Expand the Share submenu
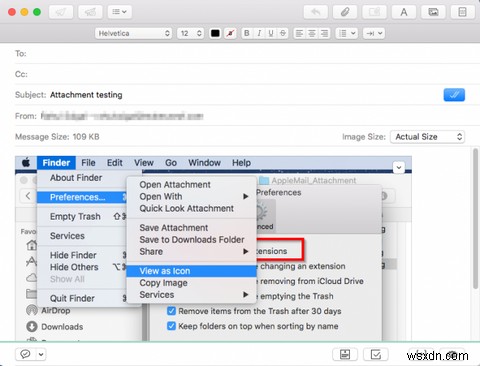480x366 pixels. 192,252
